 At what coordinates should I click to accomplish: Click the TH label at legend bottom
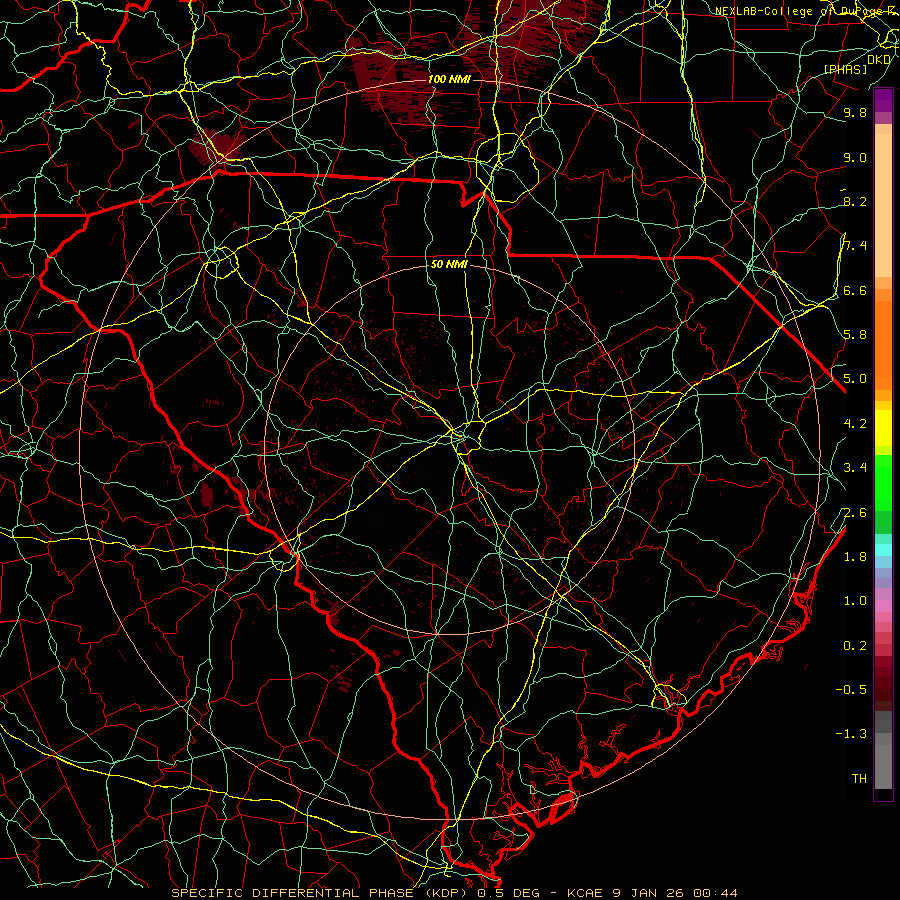[859, 779]
